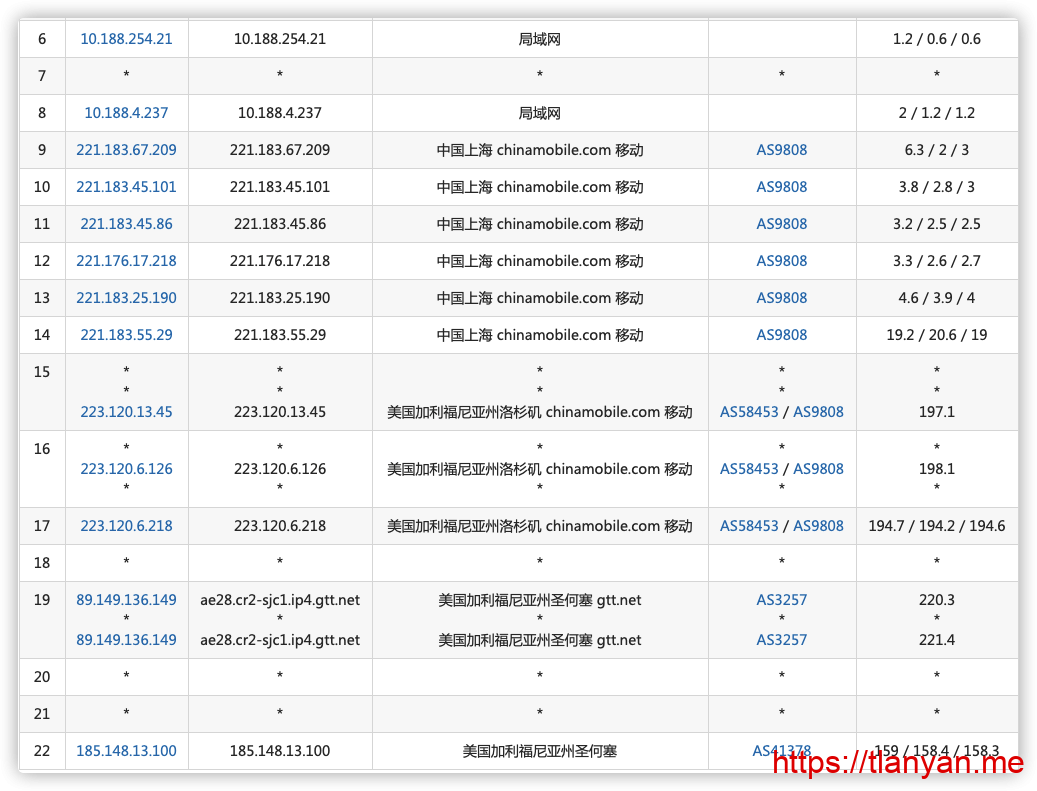Click the AS58453 link in hop 17 row
Viewport: 1037px width, 791px height.
[749, 526]
